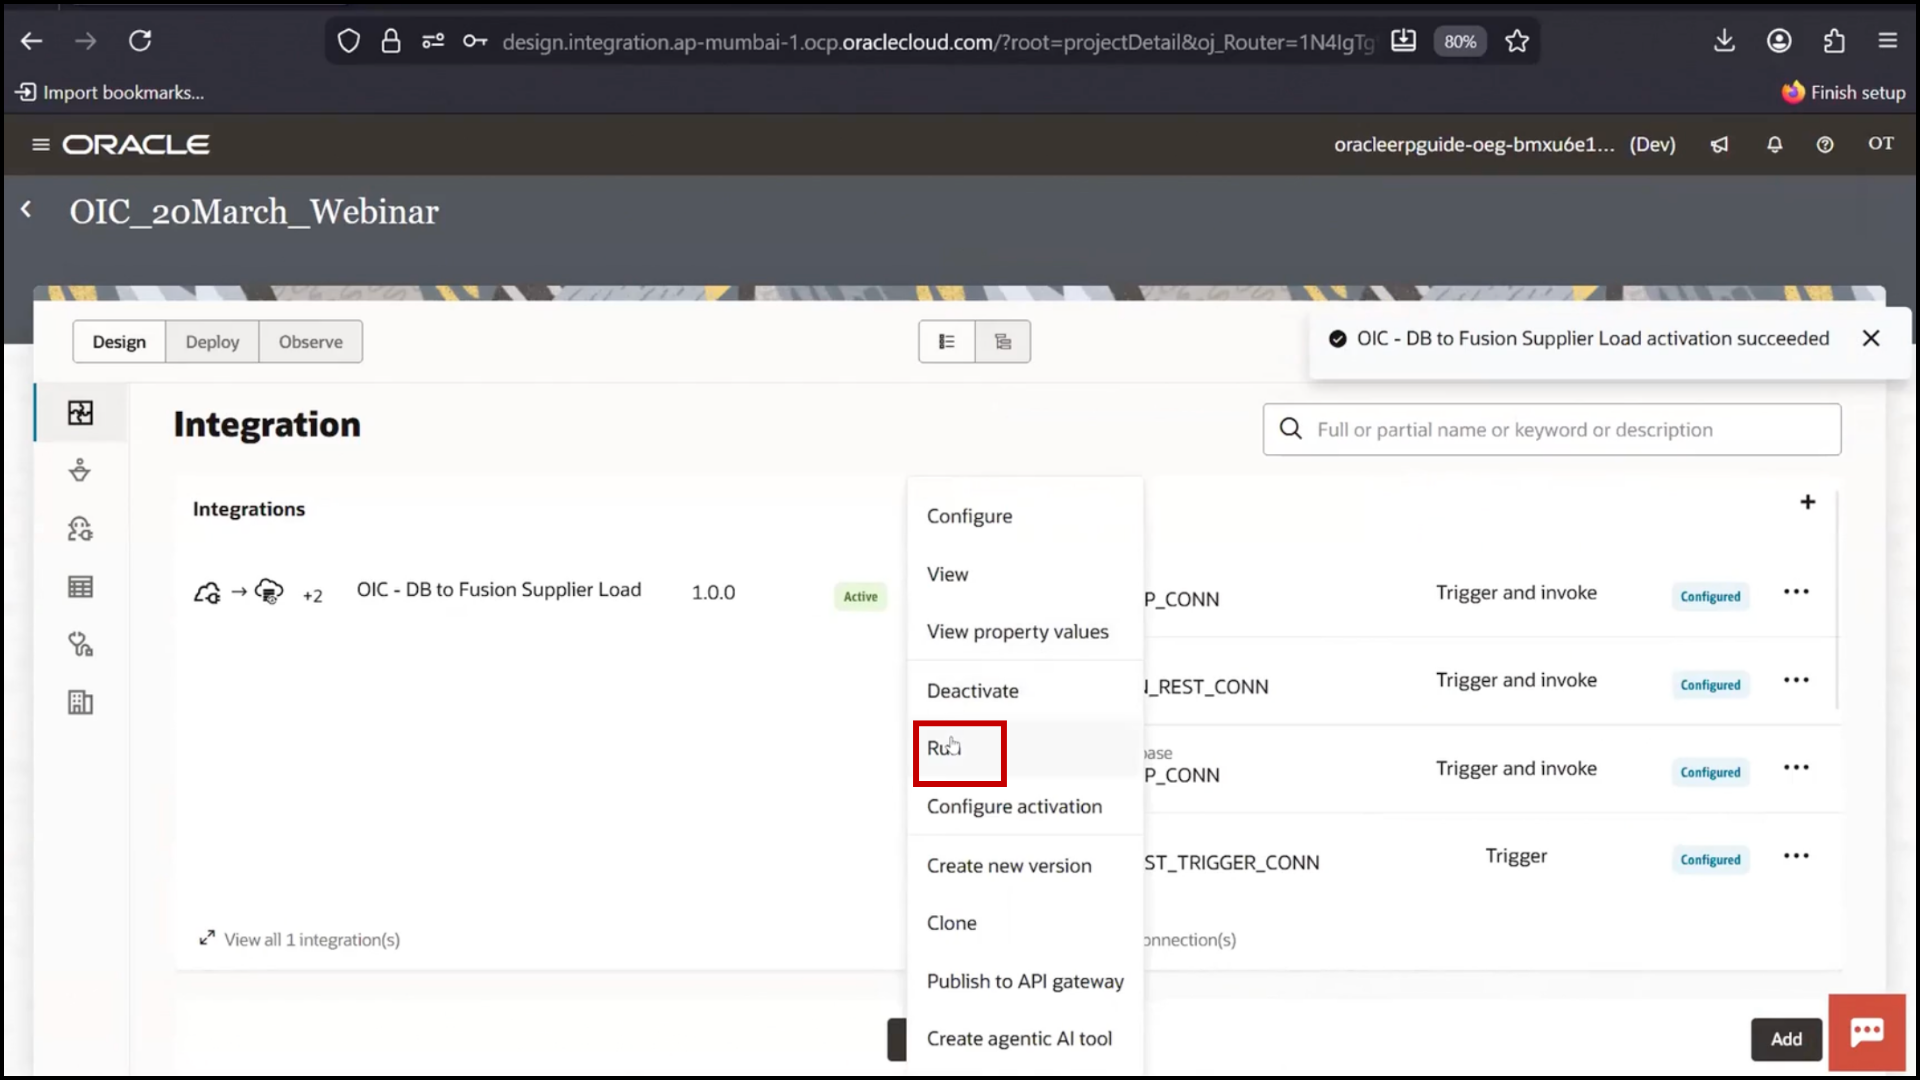Open the third sidebar icon with a person
Viewport: 1920px width, 1080px height.
(x=80, y=528)
